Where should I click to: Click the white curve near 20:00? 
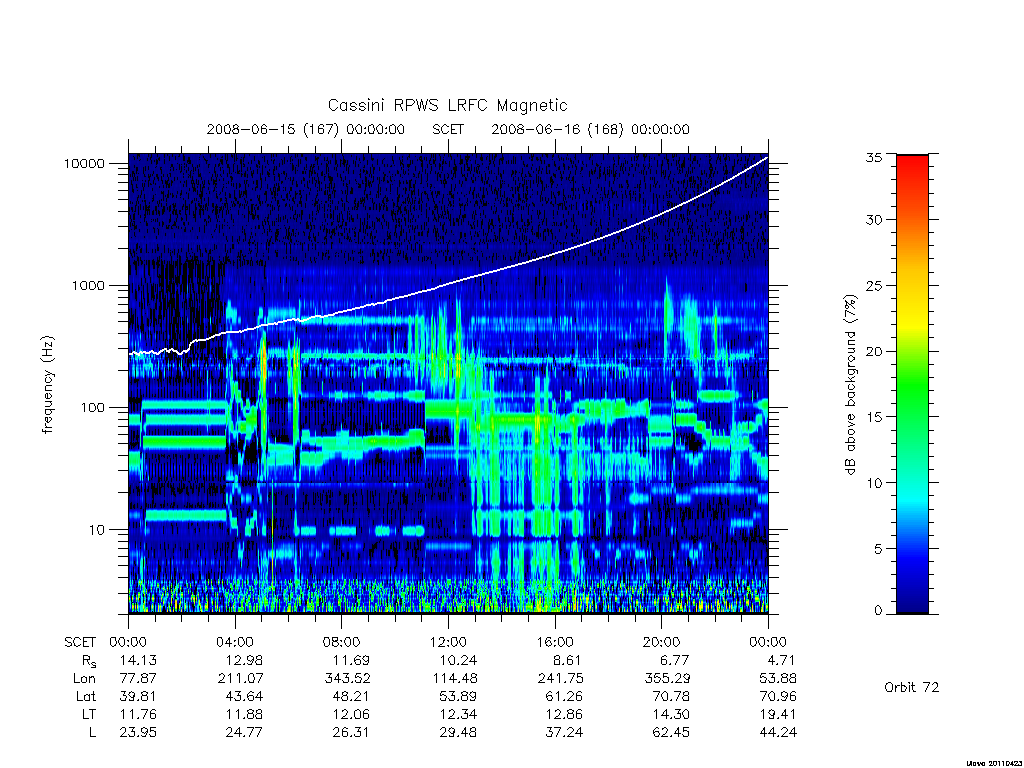(x=662, y=213)
